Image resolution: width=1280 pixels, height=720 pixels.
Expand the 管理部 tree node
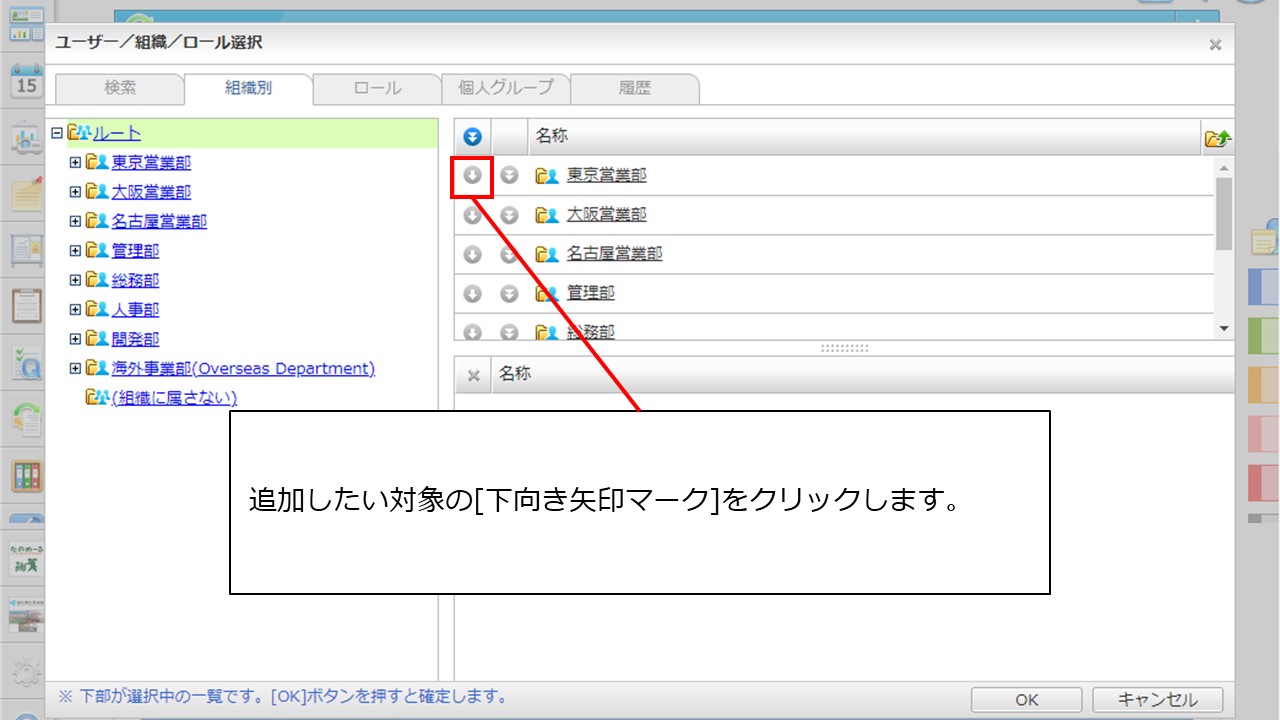75,250
